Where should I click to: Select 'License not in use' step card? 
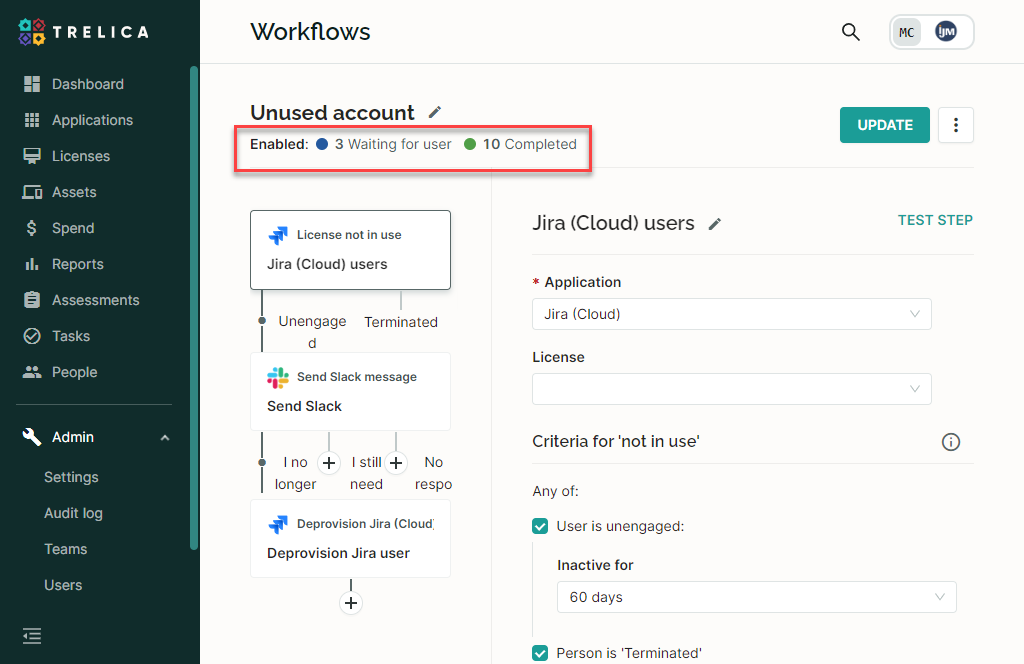350,250
